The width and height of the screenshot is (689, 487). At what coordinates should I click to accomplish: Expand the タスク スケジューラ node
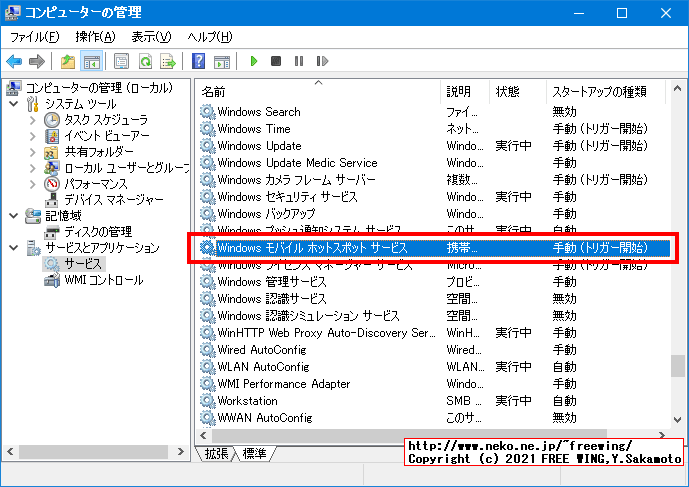pos(33,120)
